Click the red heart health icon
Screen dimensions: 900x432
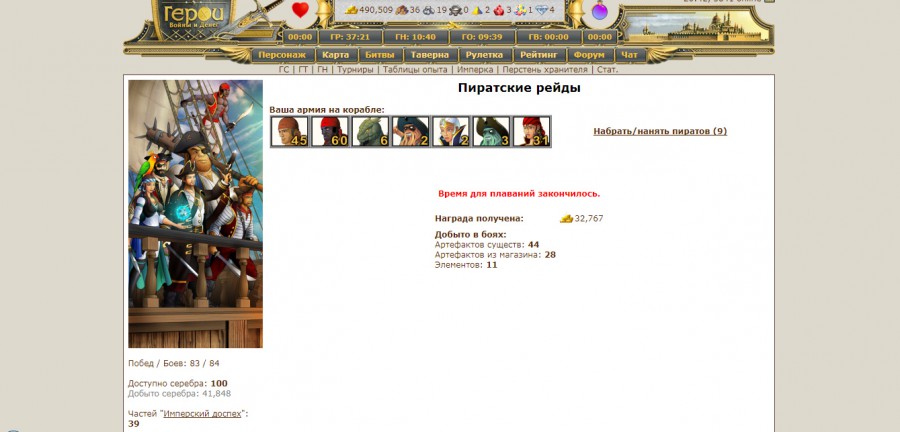300,11
